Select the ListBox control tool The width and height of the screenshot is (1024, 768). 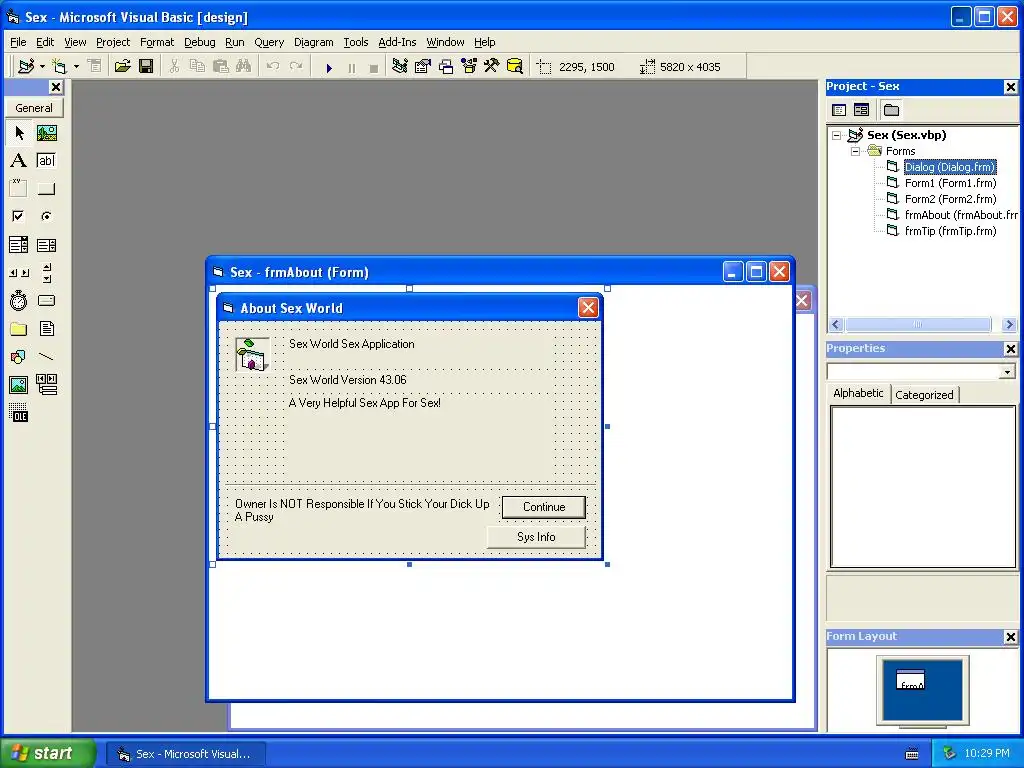point(46,245)
